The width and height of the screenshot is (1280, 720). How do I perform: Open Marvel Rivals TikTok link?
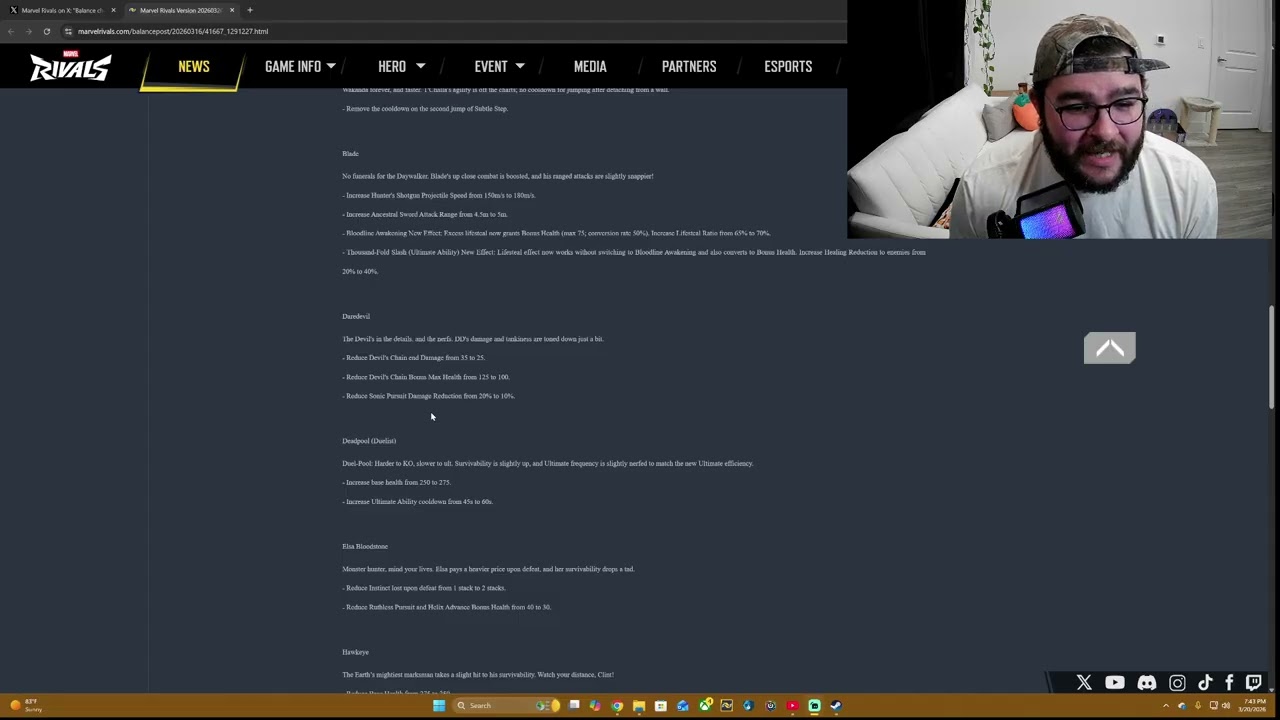pyautogui.click(x=1205, y=683)
